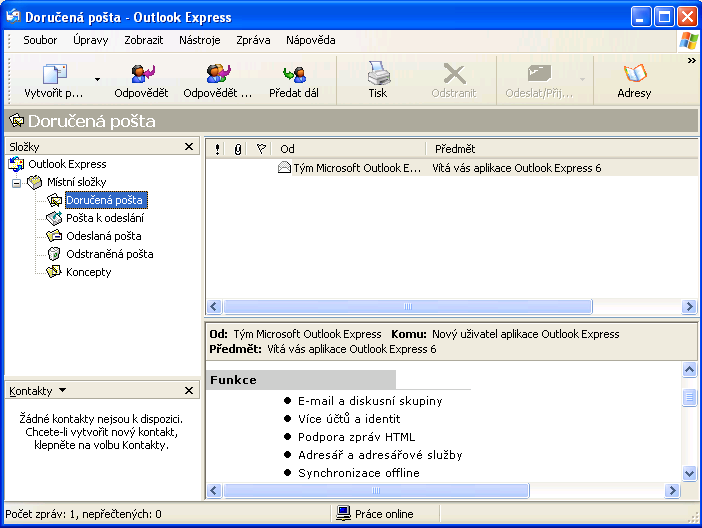Viewport: 702px width, 528px height.
Task: Select Outlook Express root in folder tree
Action: [67, 164]
